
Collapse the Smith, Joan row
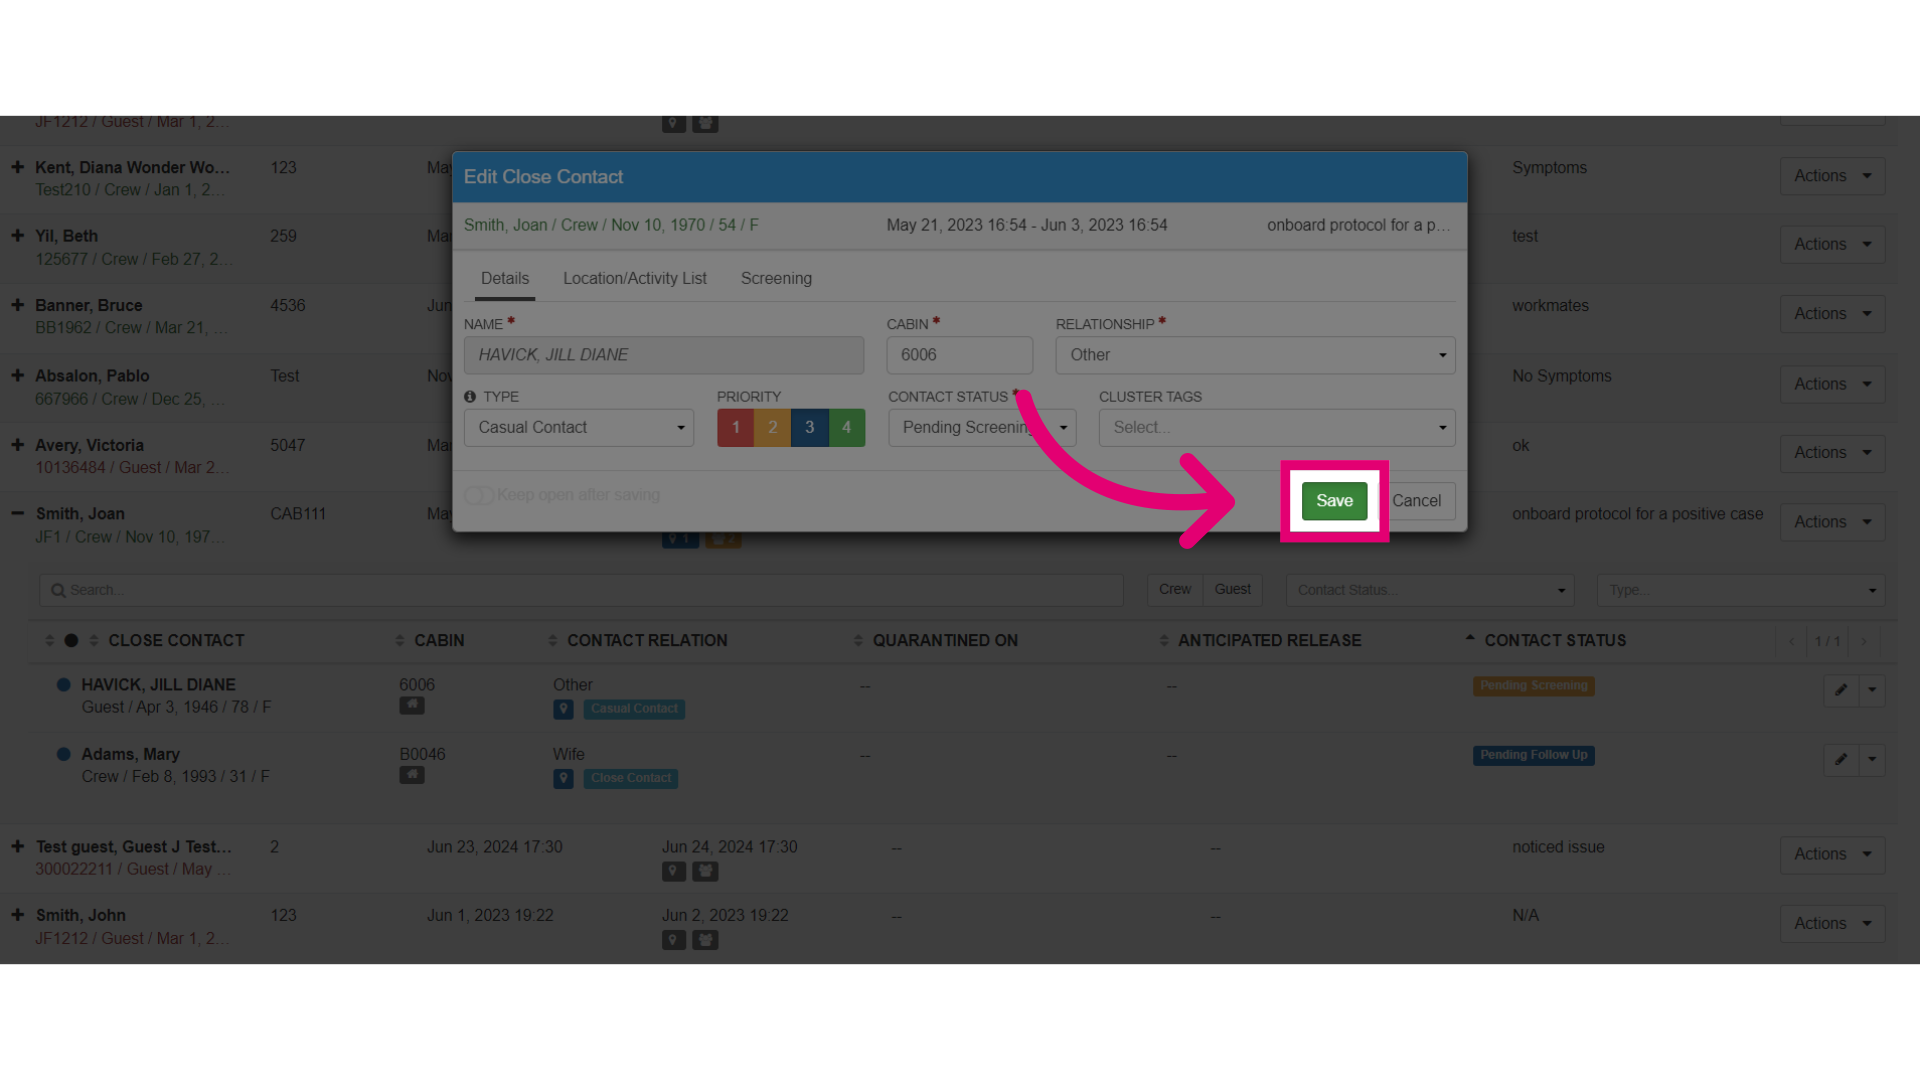tap(17, 513)
